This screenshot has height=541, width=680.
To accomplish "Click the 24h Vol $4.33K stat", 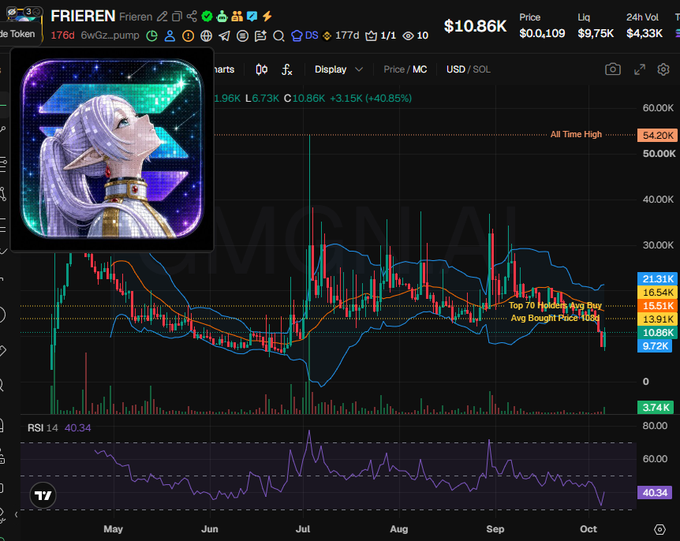I will [644, 26].
